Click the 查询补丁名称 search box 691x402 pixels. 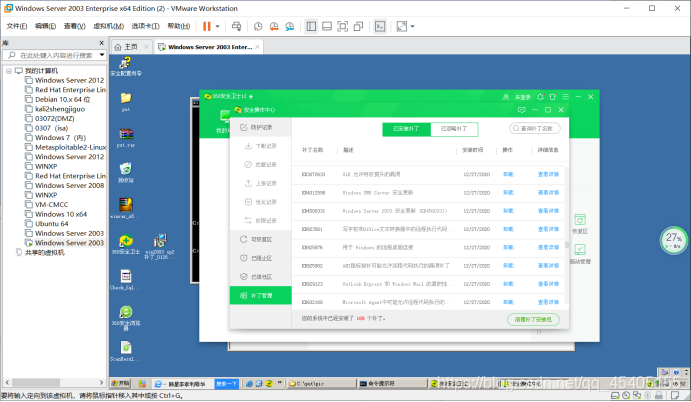535,128
